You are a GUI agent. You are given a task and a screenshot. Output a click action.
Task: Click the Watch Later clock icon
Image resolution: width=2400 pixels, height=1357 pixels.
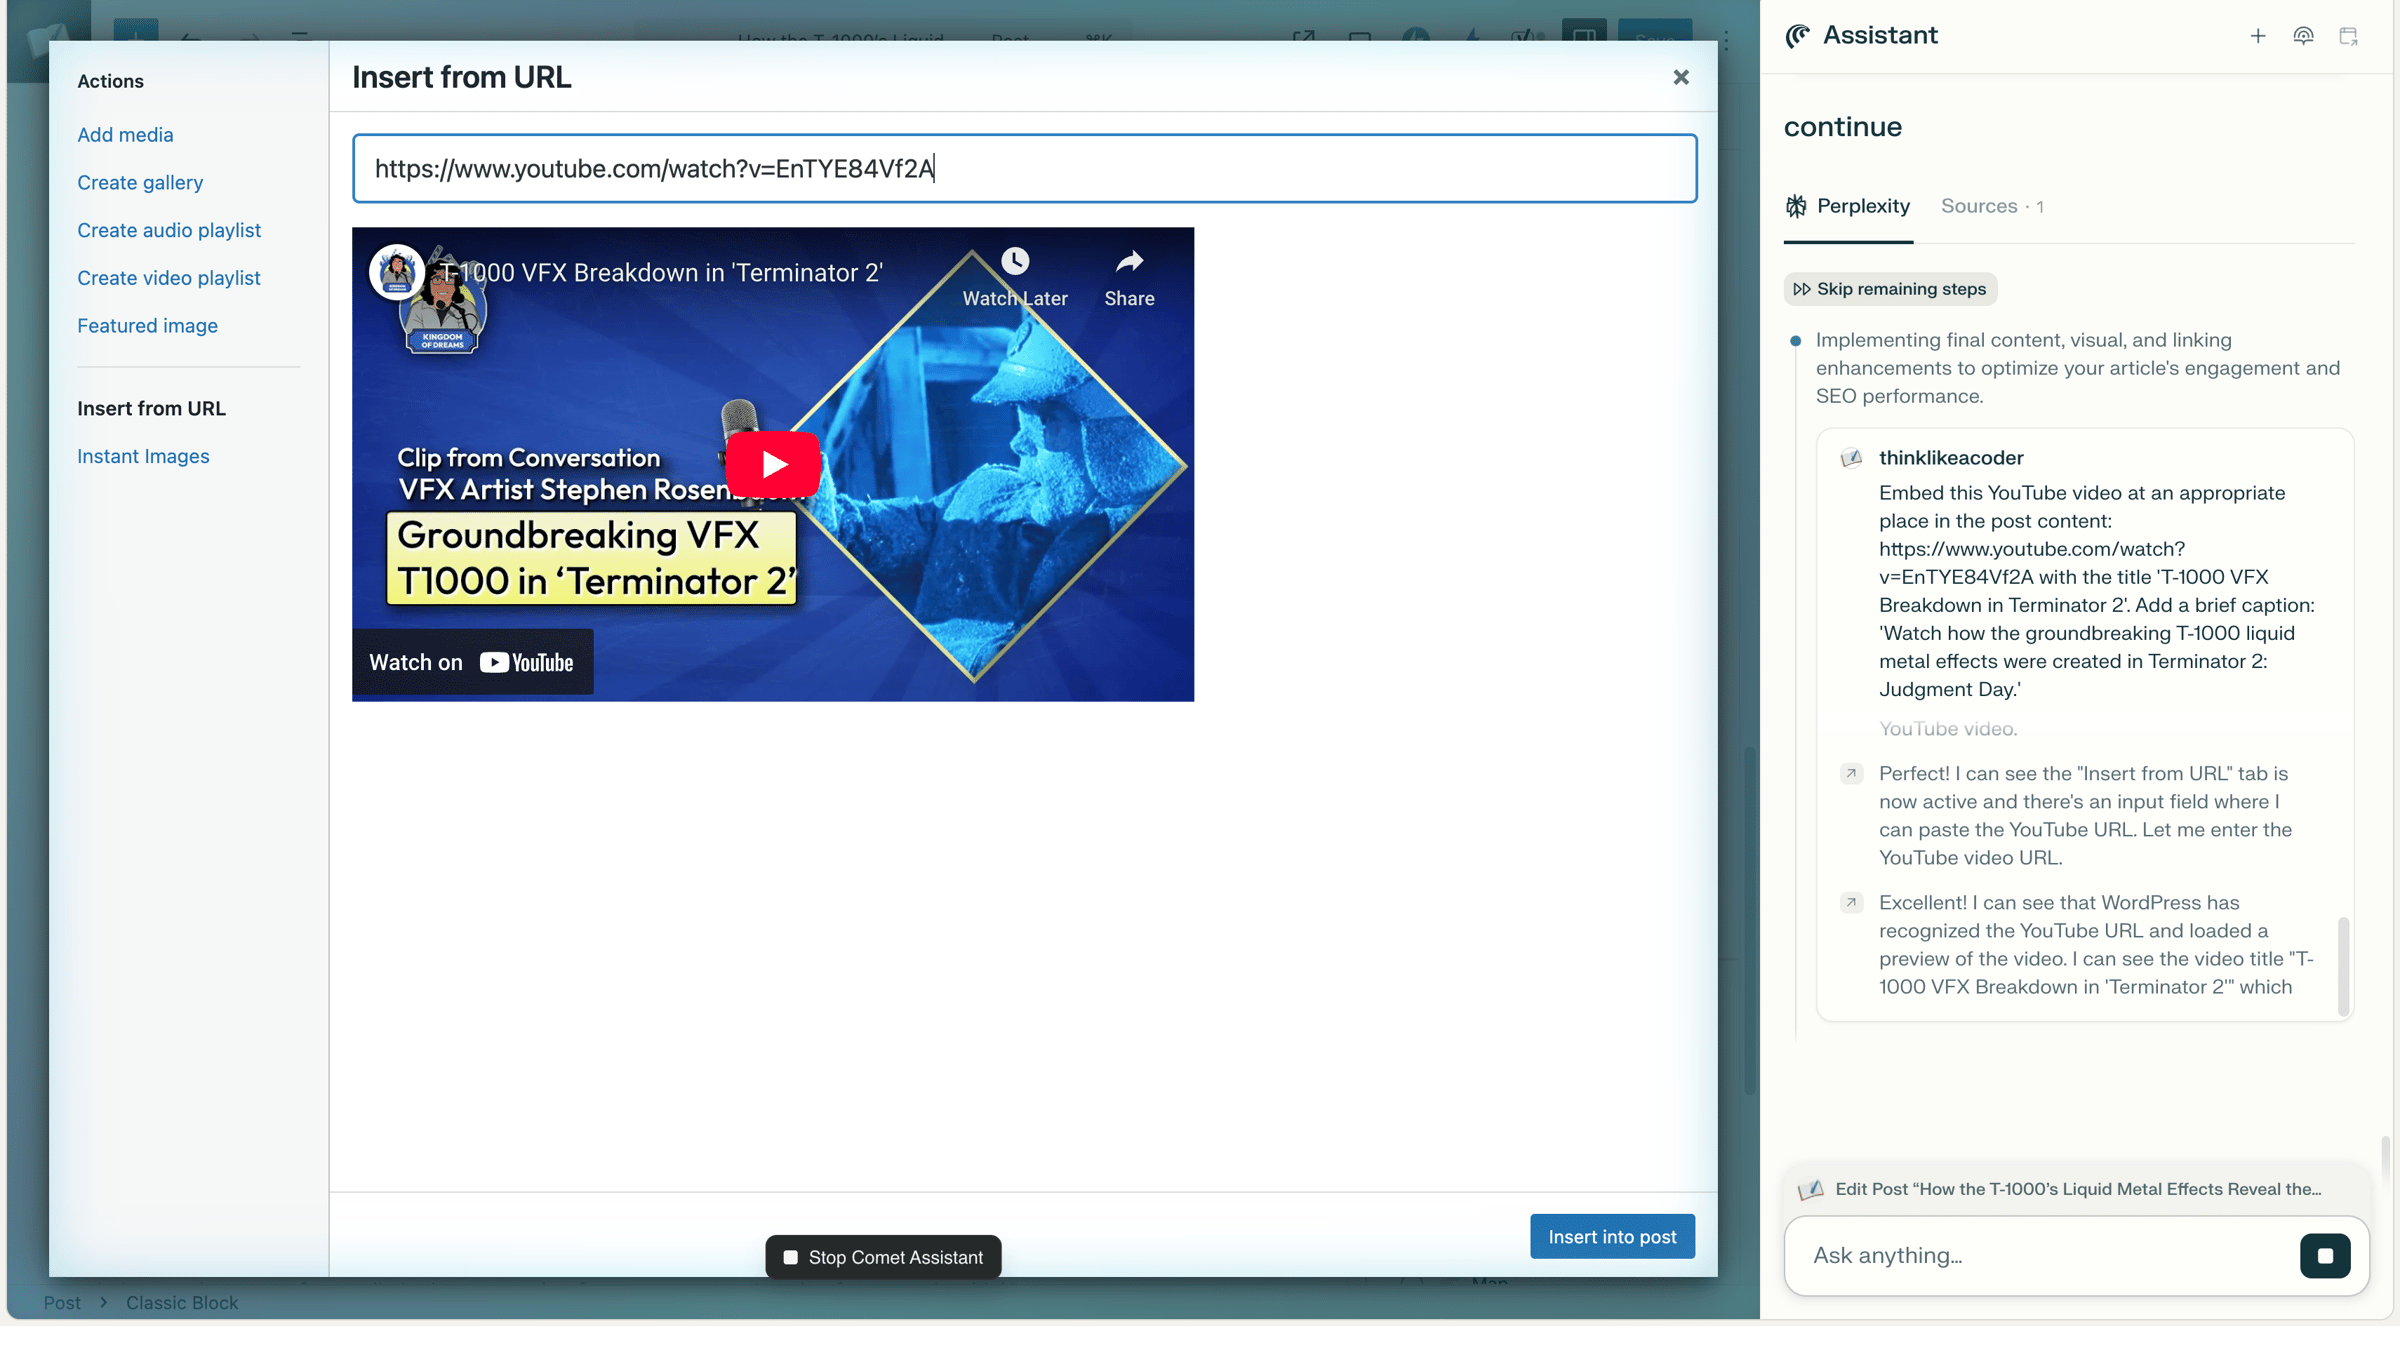[1014, 262]
